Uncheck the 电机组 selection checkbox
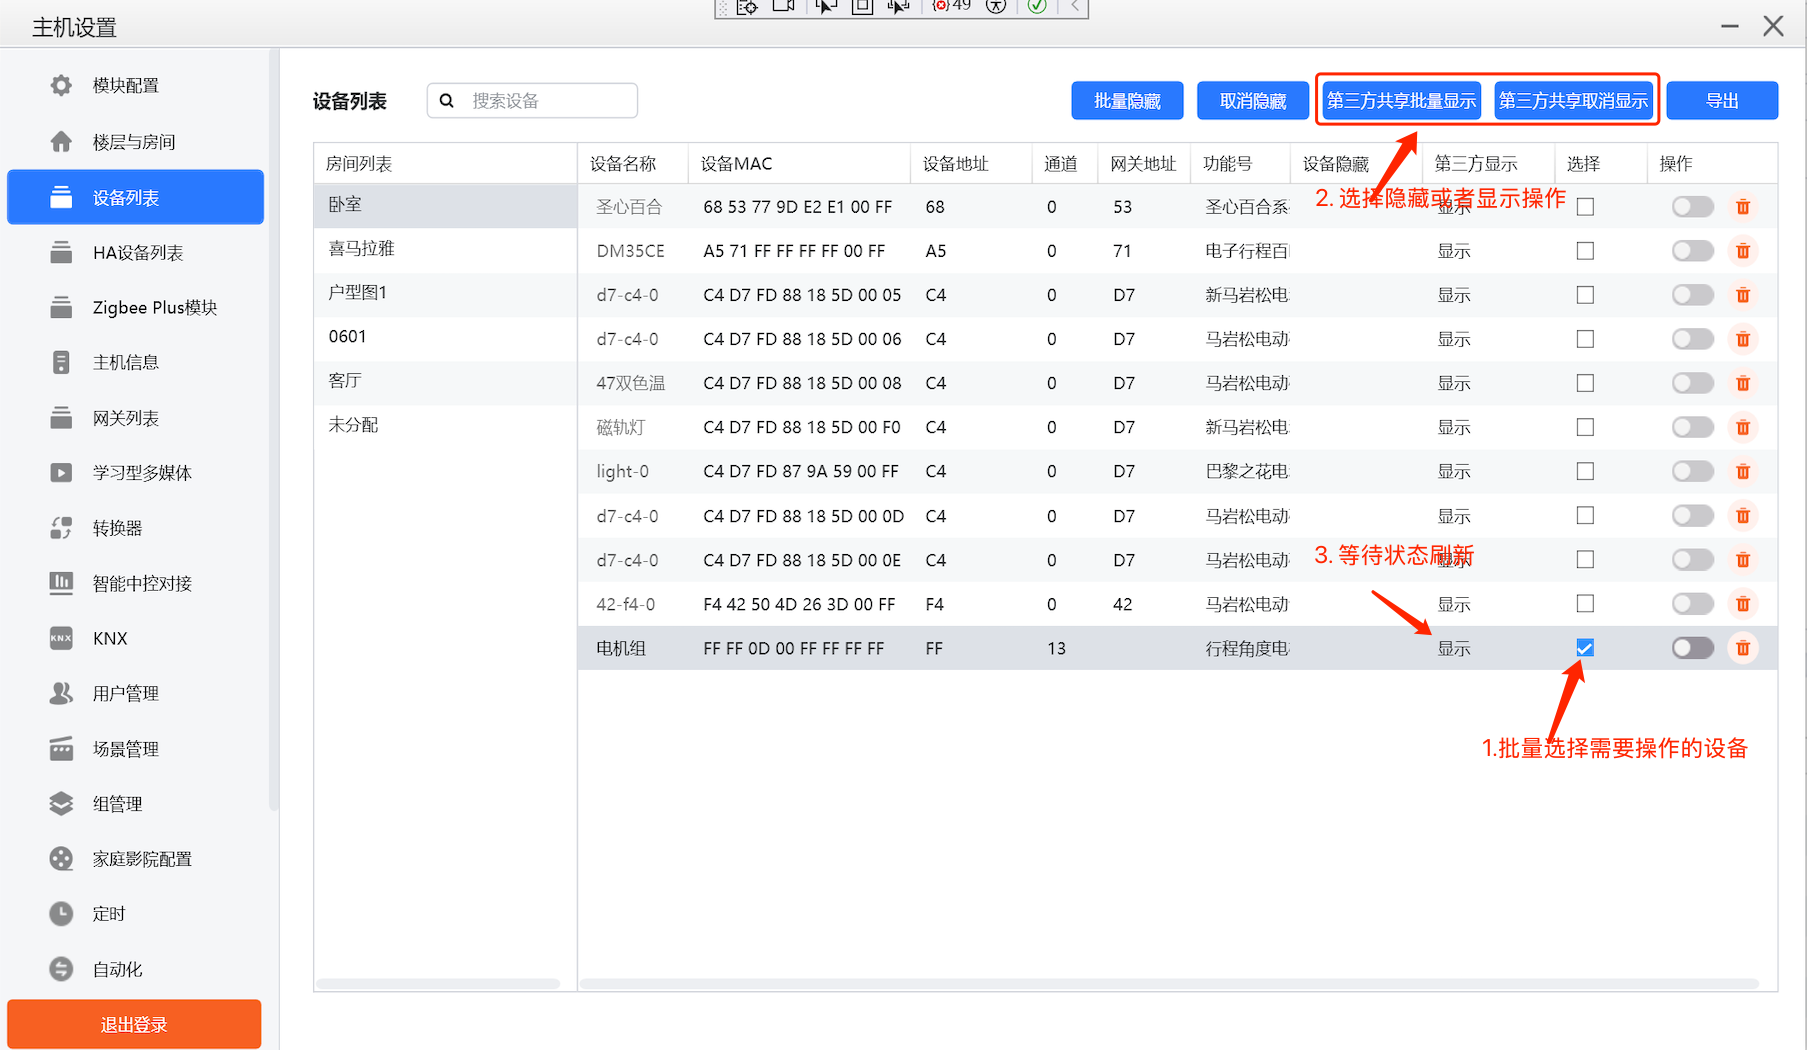Viewport: 1807px width, 1050px height. coord(1585,648)
